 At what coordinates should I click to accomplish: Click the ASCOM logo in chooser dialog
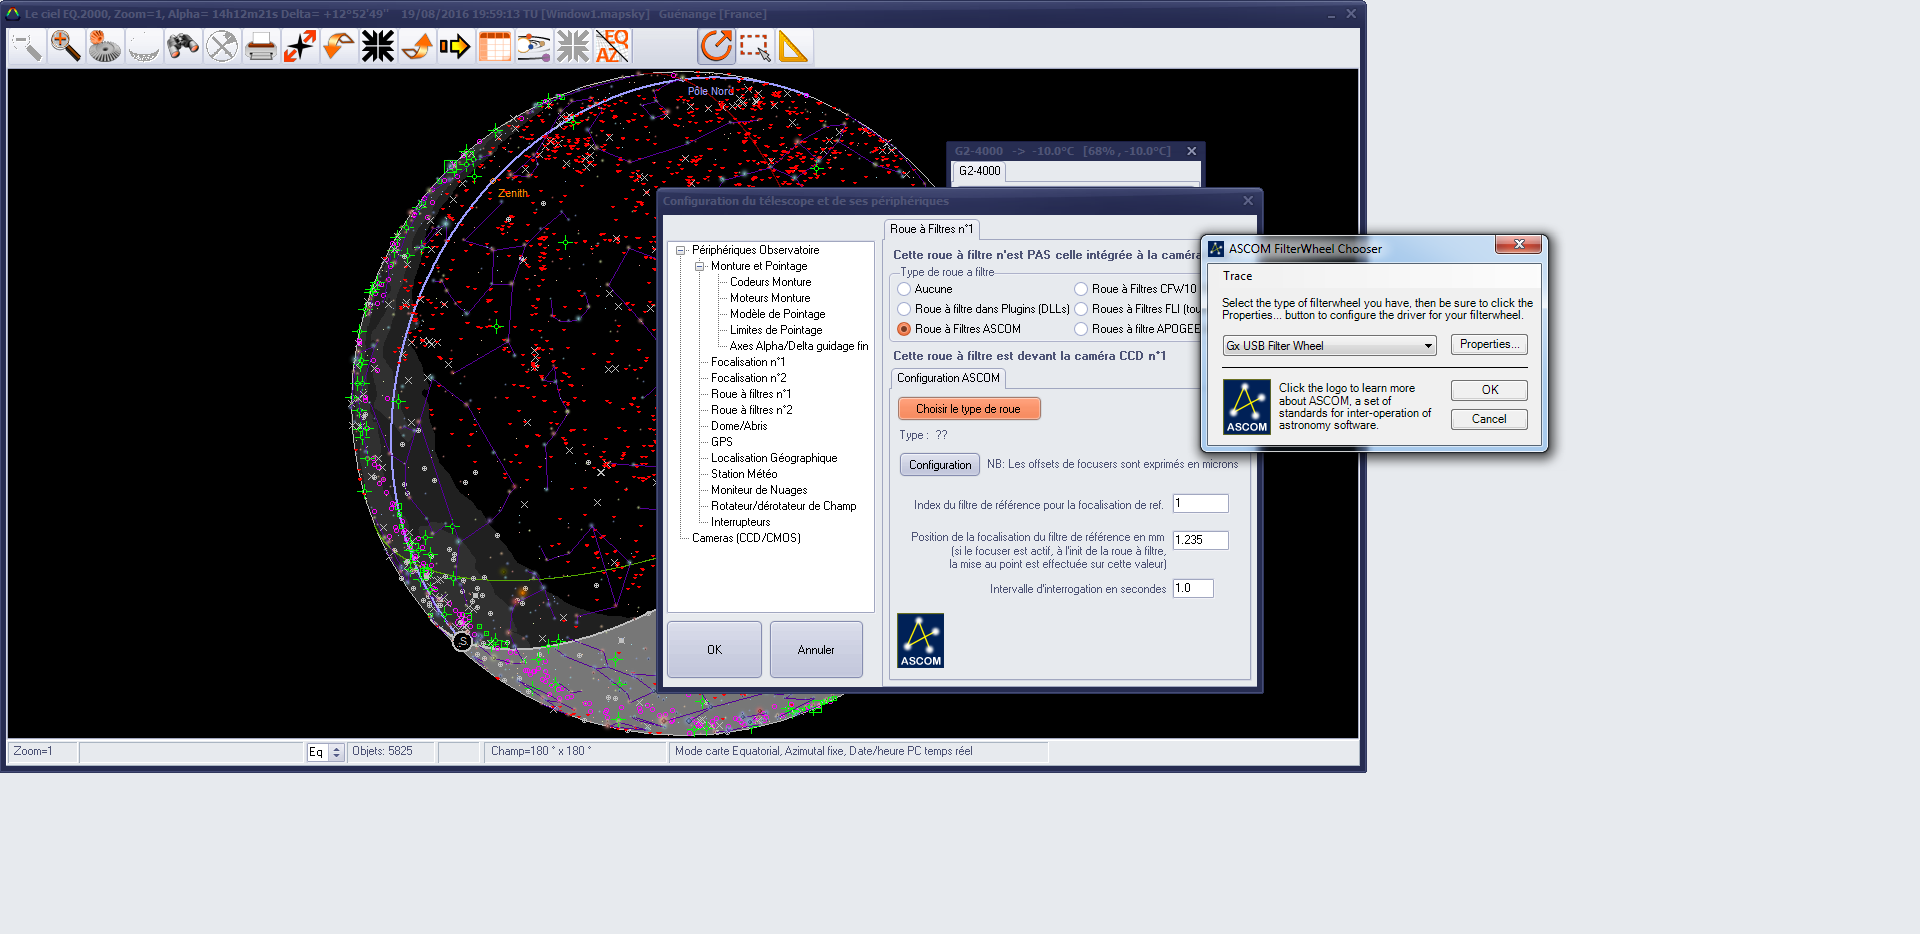(1246, 407)
